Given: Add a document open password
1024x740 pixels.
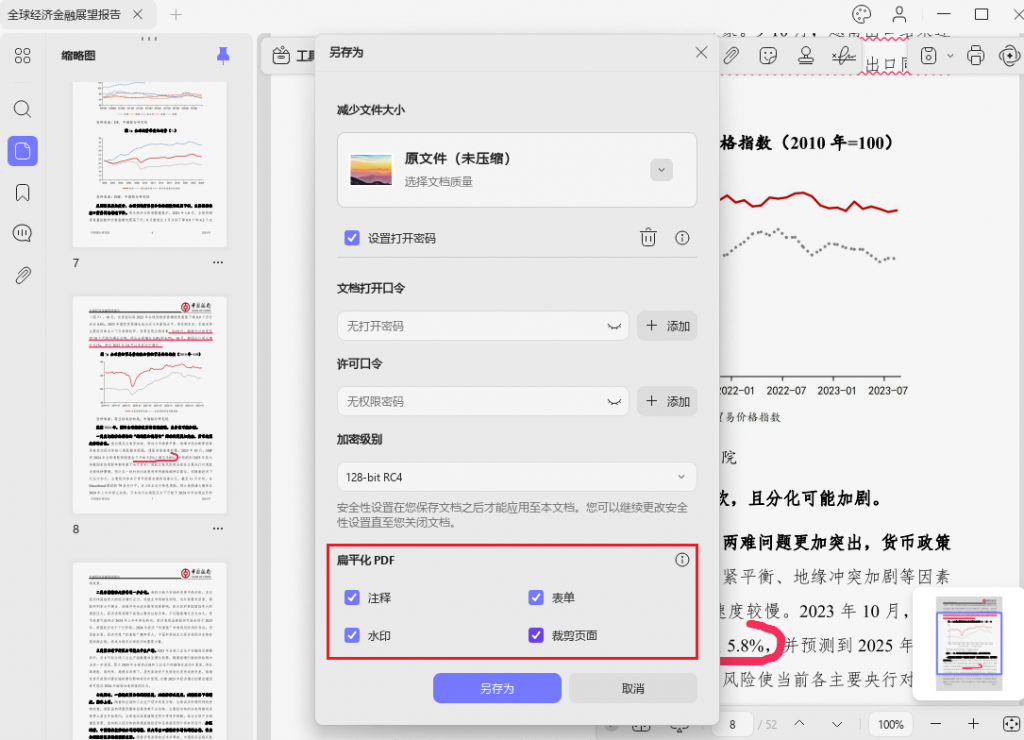Looking at the screenshot, I should tap(667, 326).
